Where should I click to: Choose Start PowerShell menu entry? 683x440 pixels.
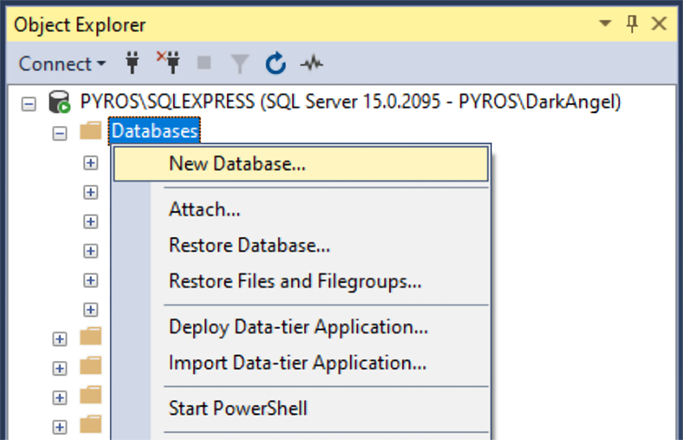point(301,409)
